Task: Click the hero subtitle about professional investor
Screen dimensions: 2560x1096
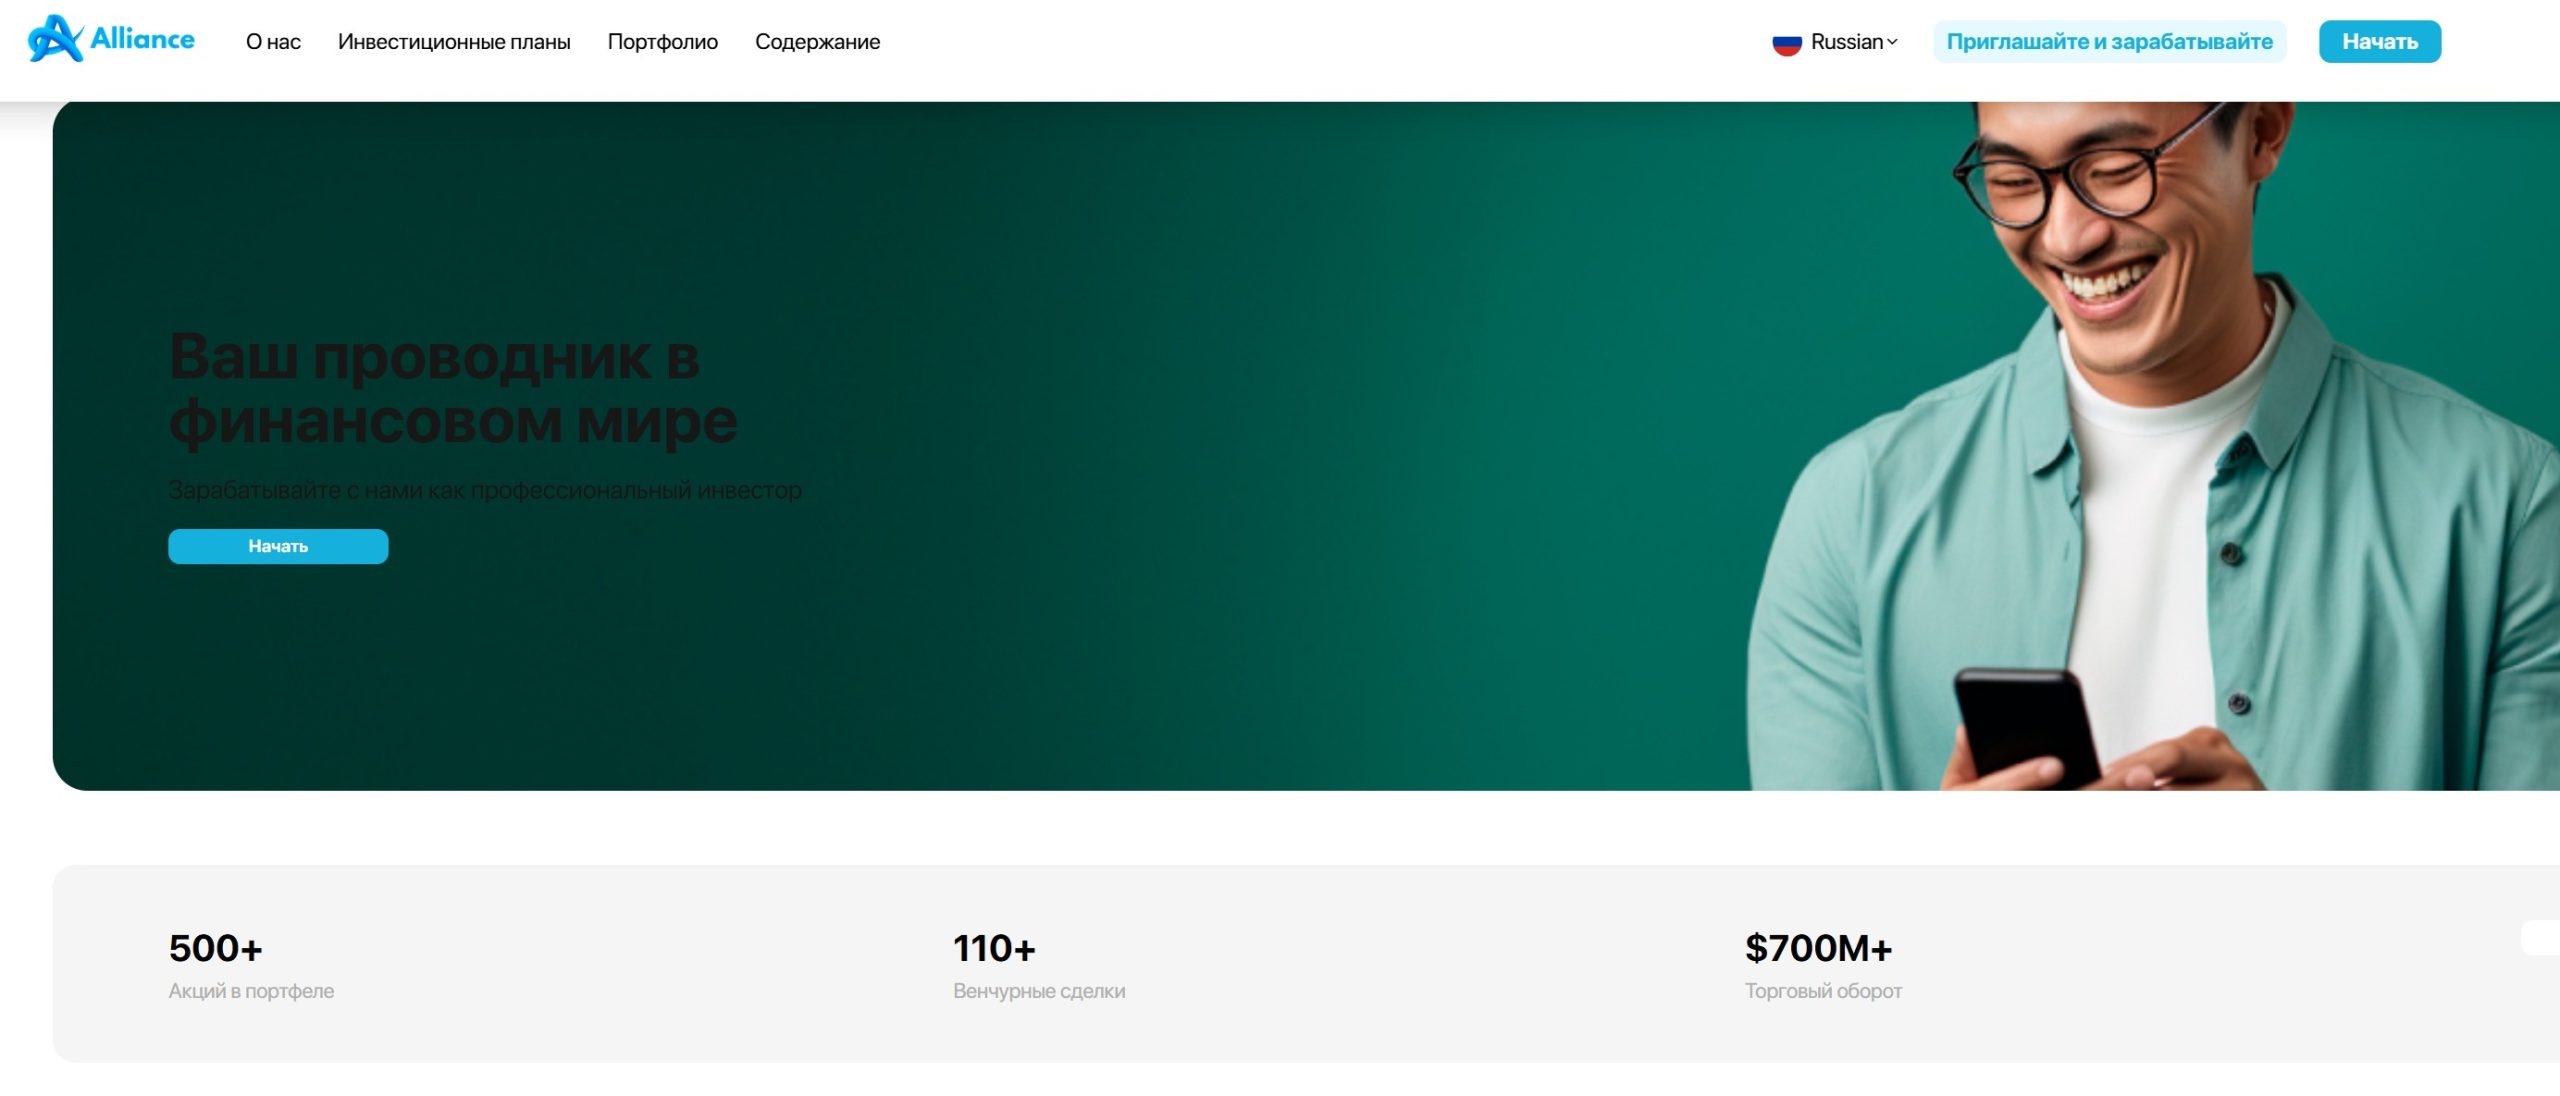Action: point(485,491)
